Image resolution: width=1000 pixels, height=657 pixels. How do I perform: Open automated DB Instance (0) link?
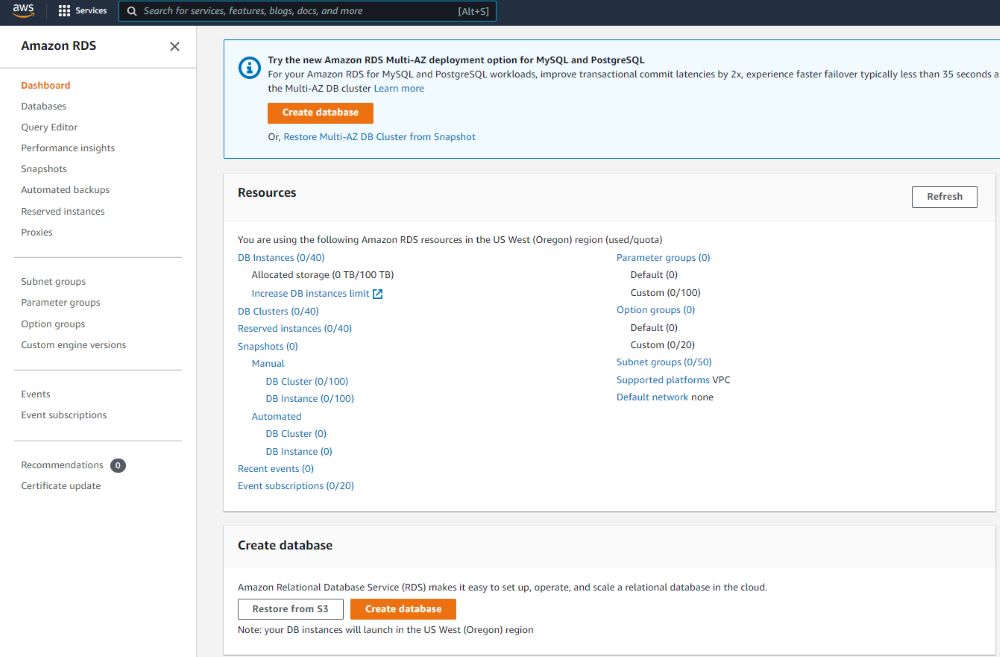click(298, 452)
